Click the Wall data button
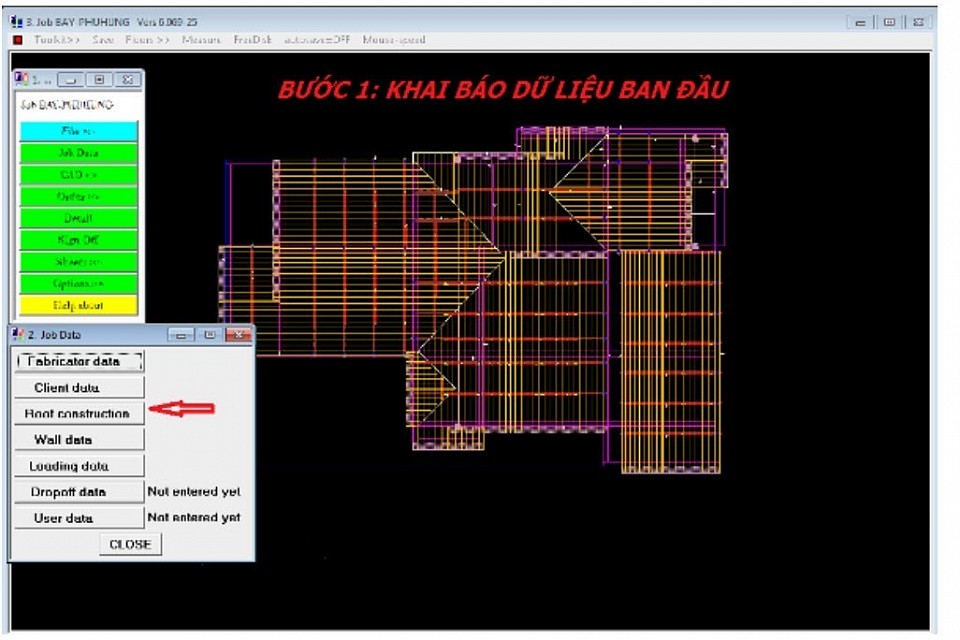 tap(78, 439)
